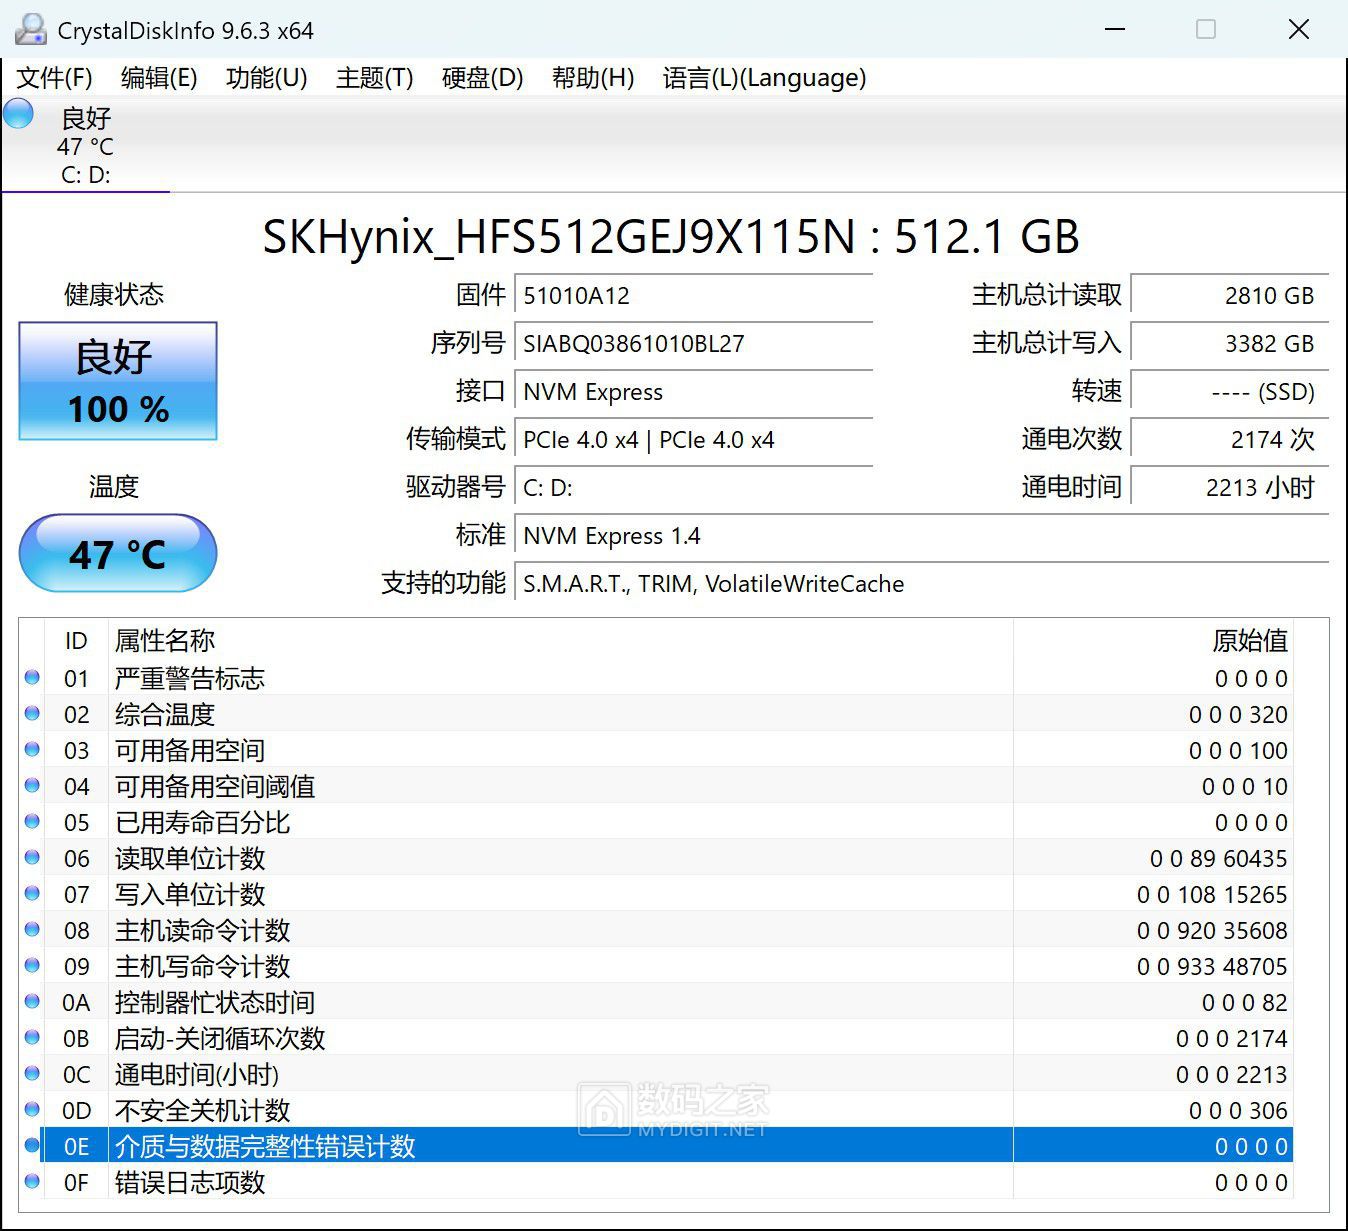Image resolution: width=1348 pixels, height=1231 pixels.
Task: Click the 3382 GB total host writes value
Action: click(x=1229, y=344)
